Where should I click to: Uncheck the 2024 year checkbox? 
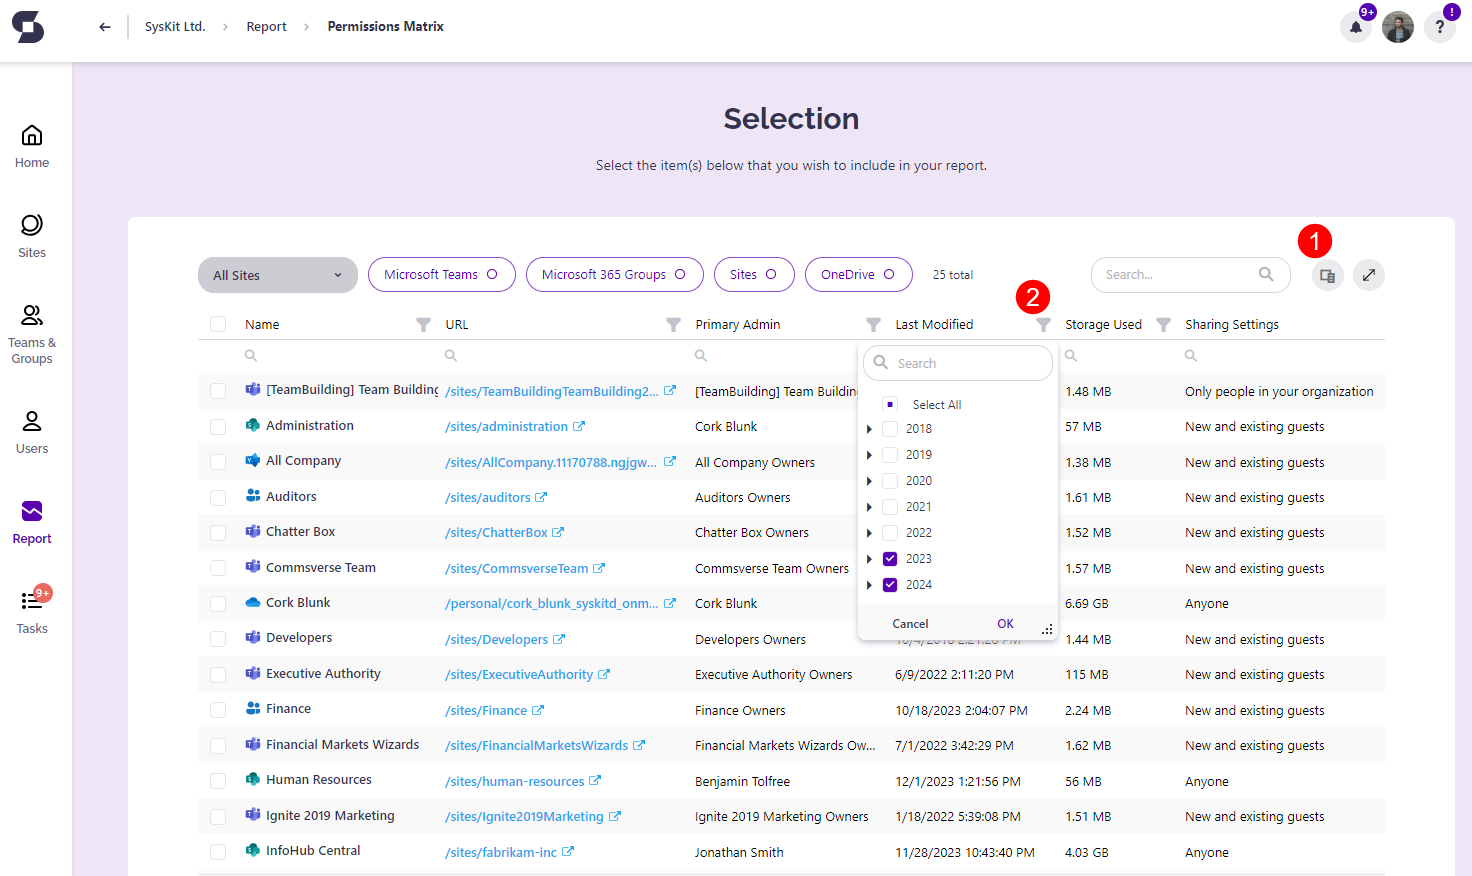(888, 584)
